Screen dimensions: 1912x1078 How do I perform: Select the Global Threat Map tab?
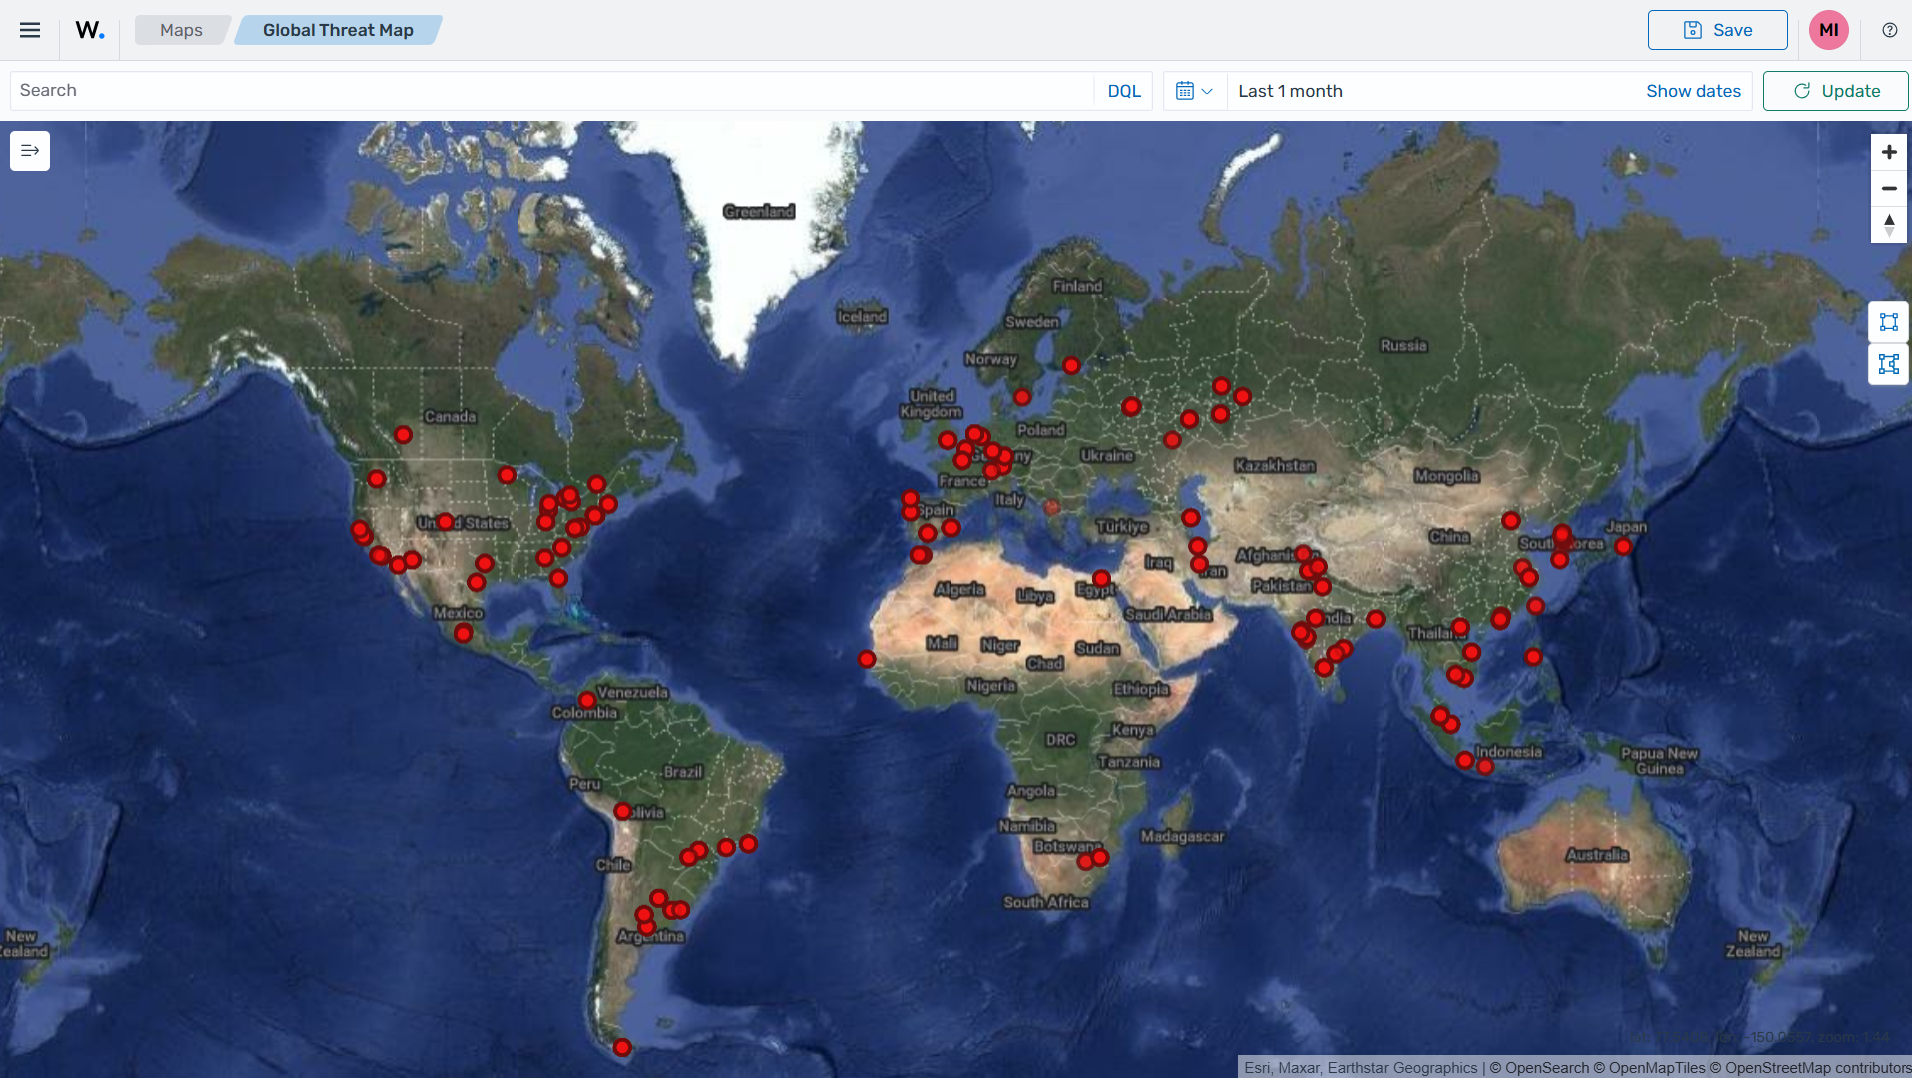click(x=338, y=30)
